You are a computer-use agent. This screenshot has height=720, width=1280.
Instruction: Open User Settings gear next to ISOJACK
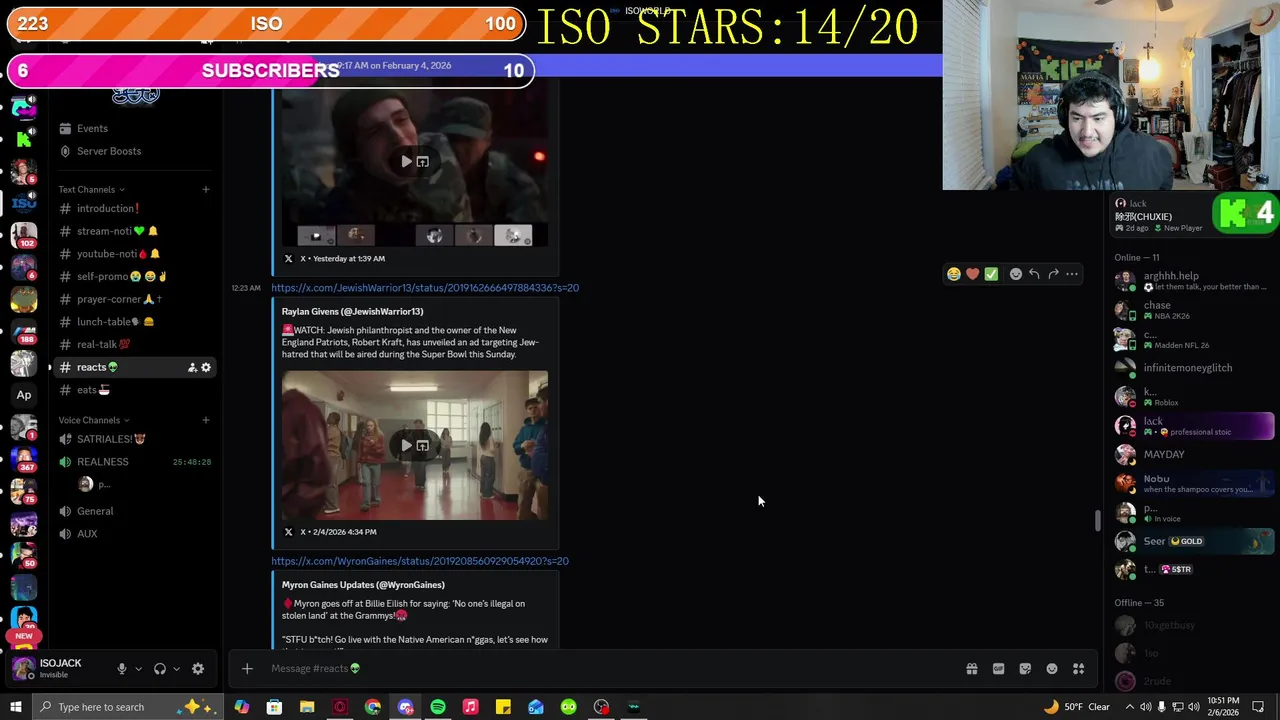(198, 669)
